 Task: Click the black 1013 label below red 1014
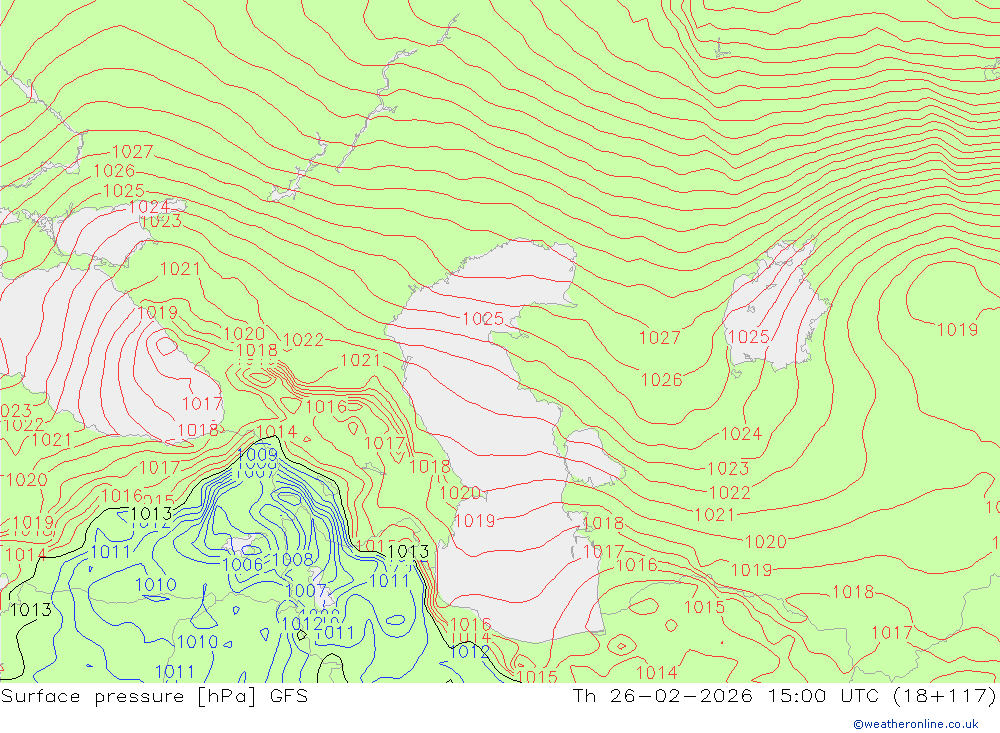pyautogui.click(x=31, y=611)
